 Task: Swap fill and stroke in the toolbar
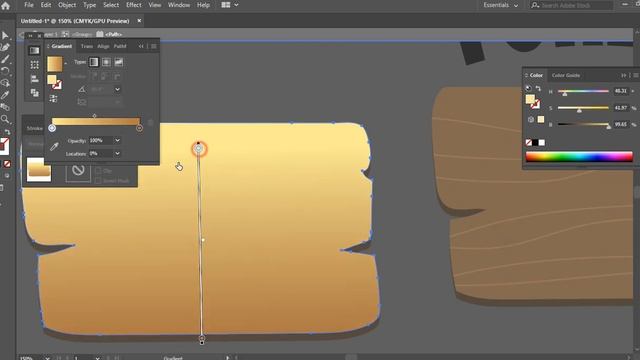point(7,132)
